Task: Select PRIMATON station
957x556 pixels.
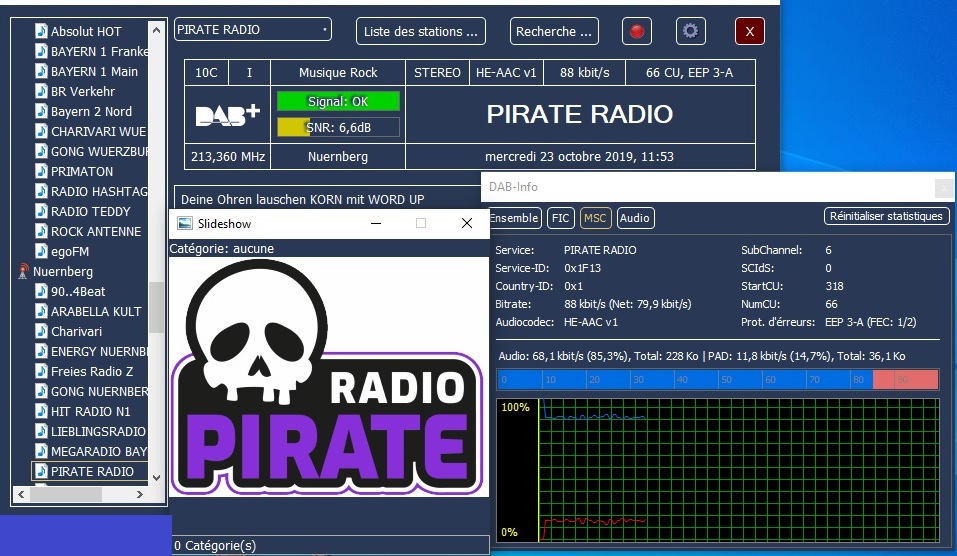Action: tap(82, 171)
